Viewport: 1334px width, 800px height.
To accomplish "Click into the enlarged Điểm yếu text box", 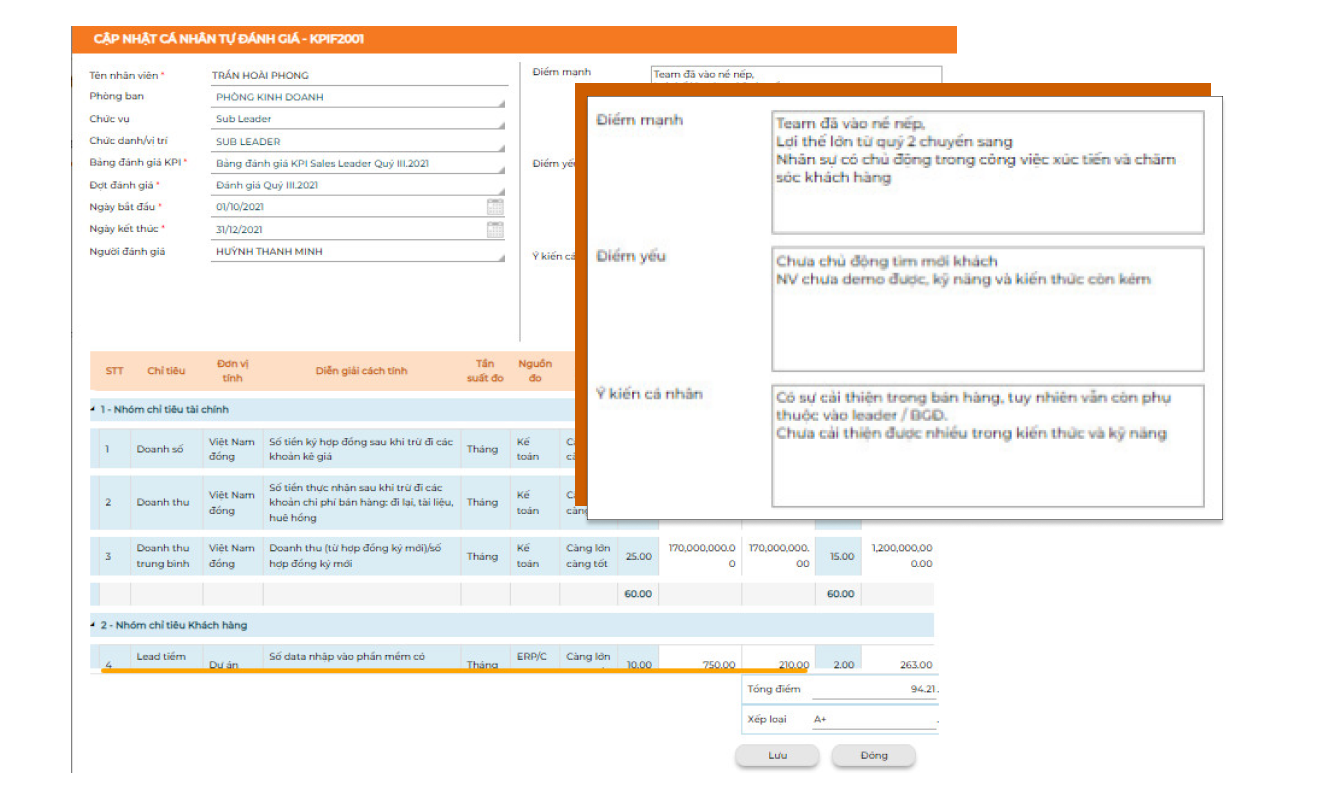I will 987,309.
